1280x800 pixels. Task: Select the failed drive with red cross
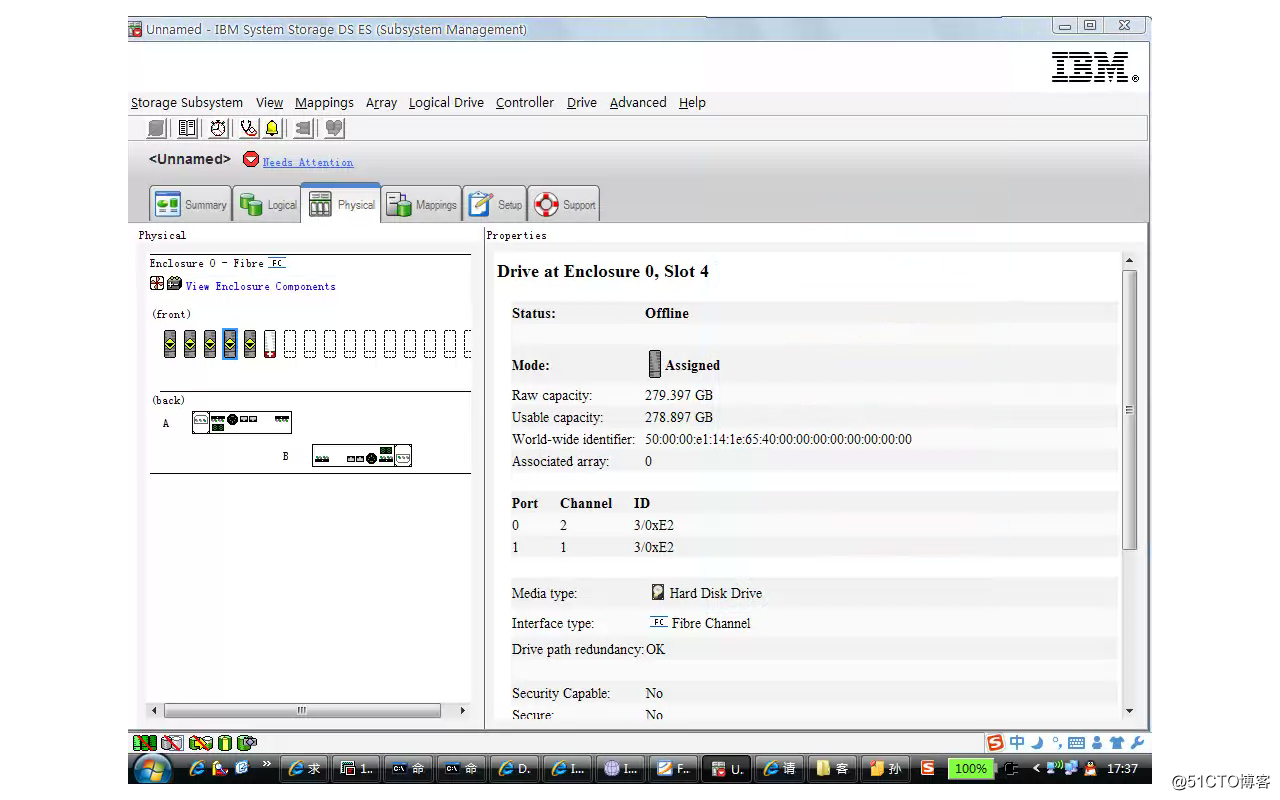pos(270,344)
